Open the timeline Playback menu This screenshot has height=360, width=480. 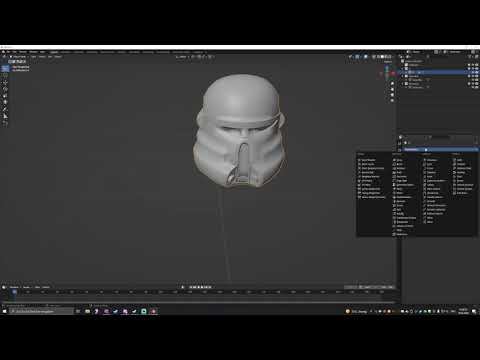point(14,287)
